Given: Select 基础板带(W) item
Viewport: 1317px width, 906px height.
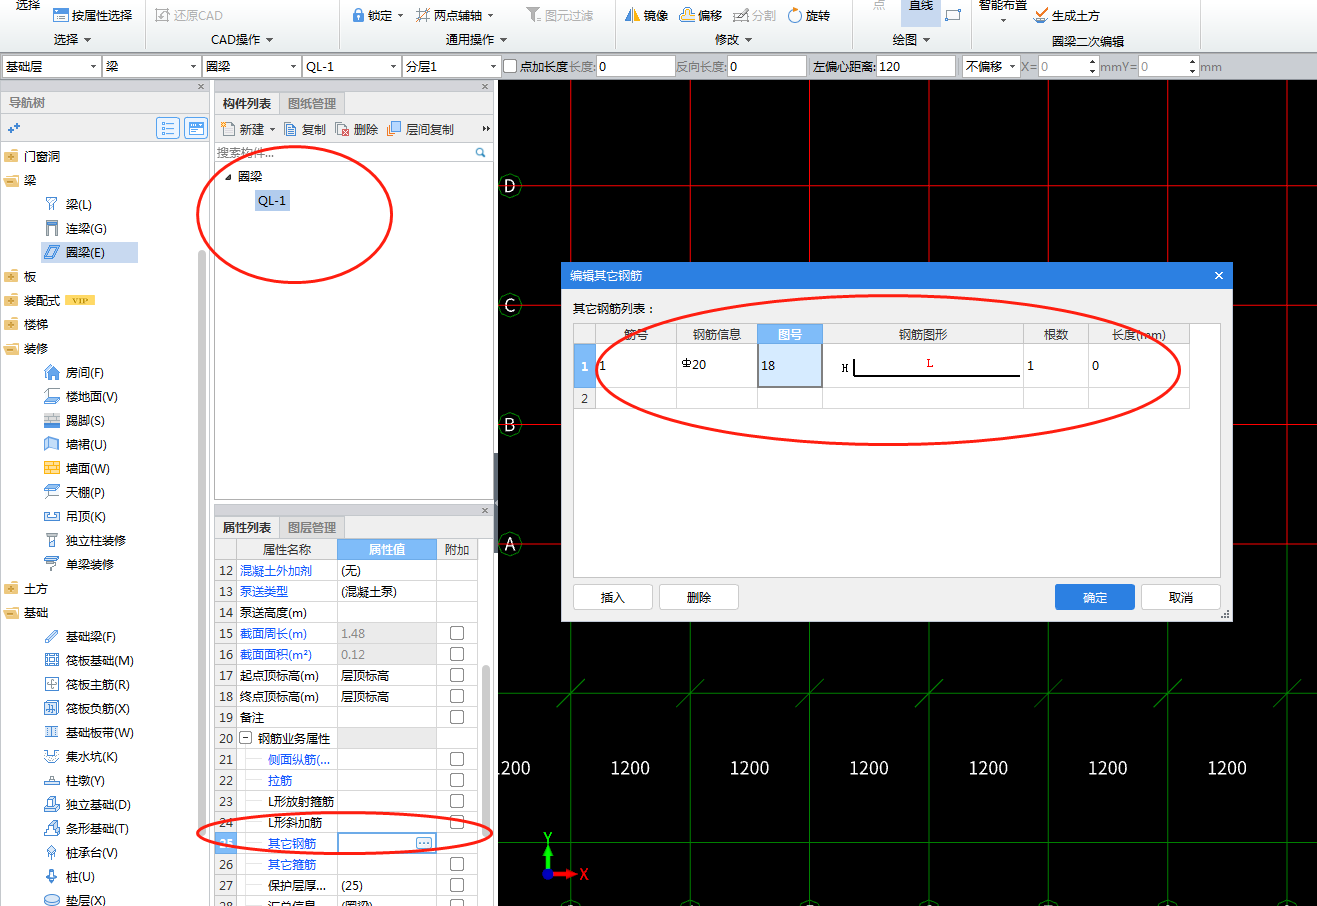Looking at the screenshot, I should pos(90,733).
